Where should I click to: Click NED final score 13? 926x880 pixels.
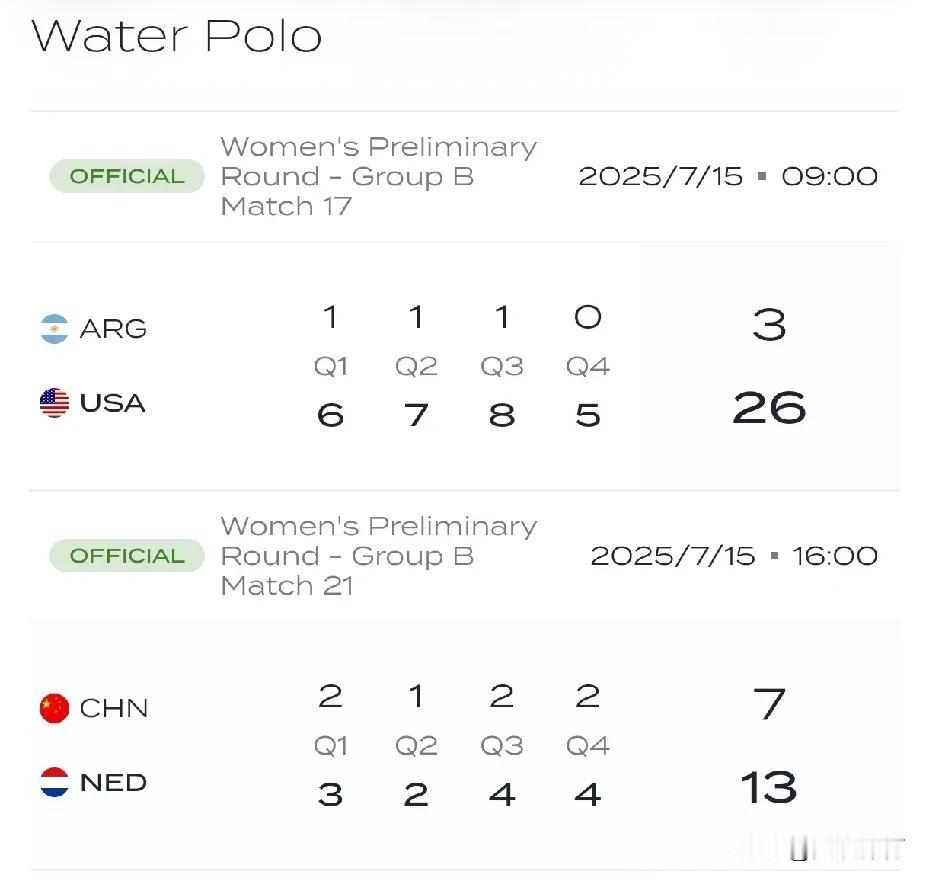tap(769, 787)
